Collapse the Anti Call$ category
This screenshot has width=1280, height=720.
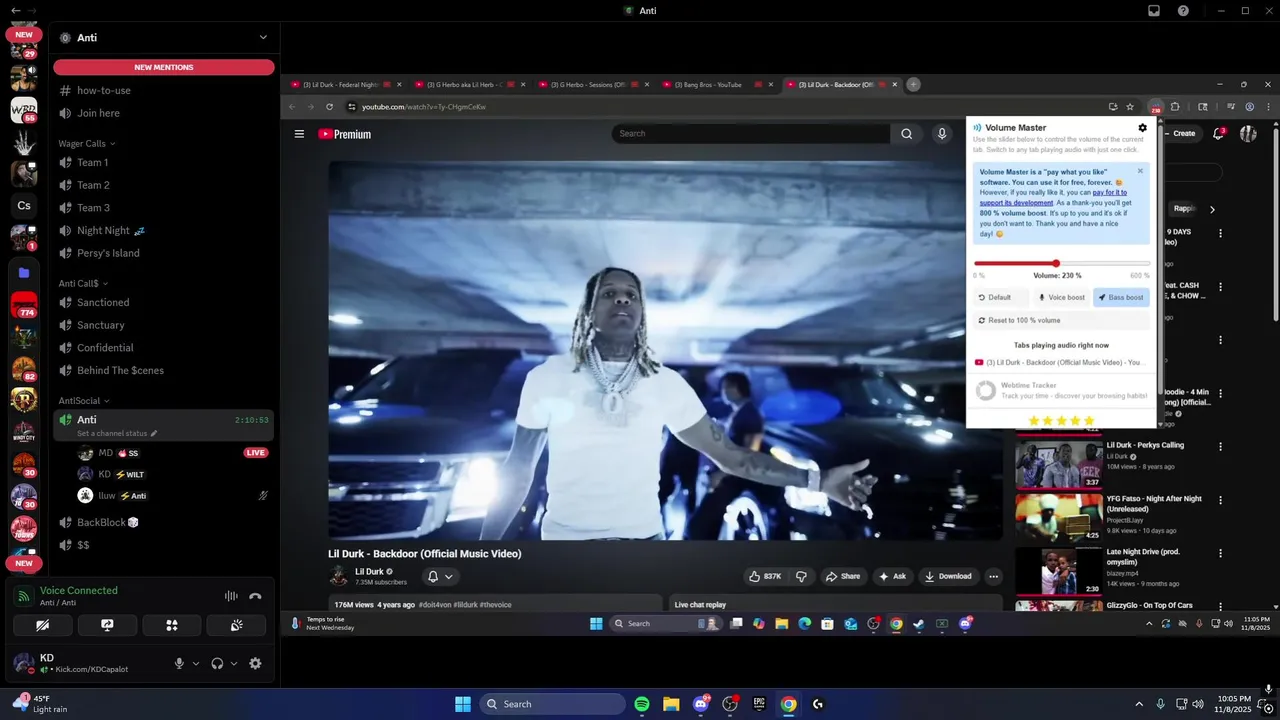pos(83,283)
